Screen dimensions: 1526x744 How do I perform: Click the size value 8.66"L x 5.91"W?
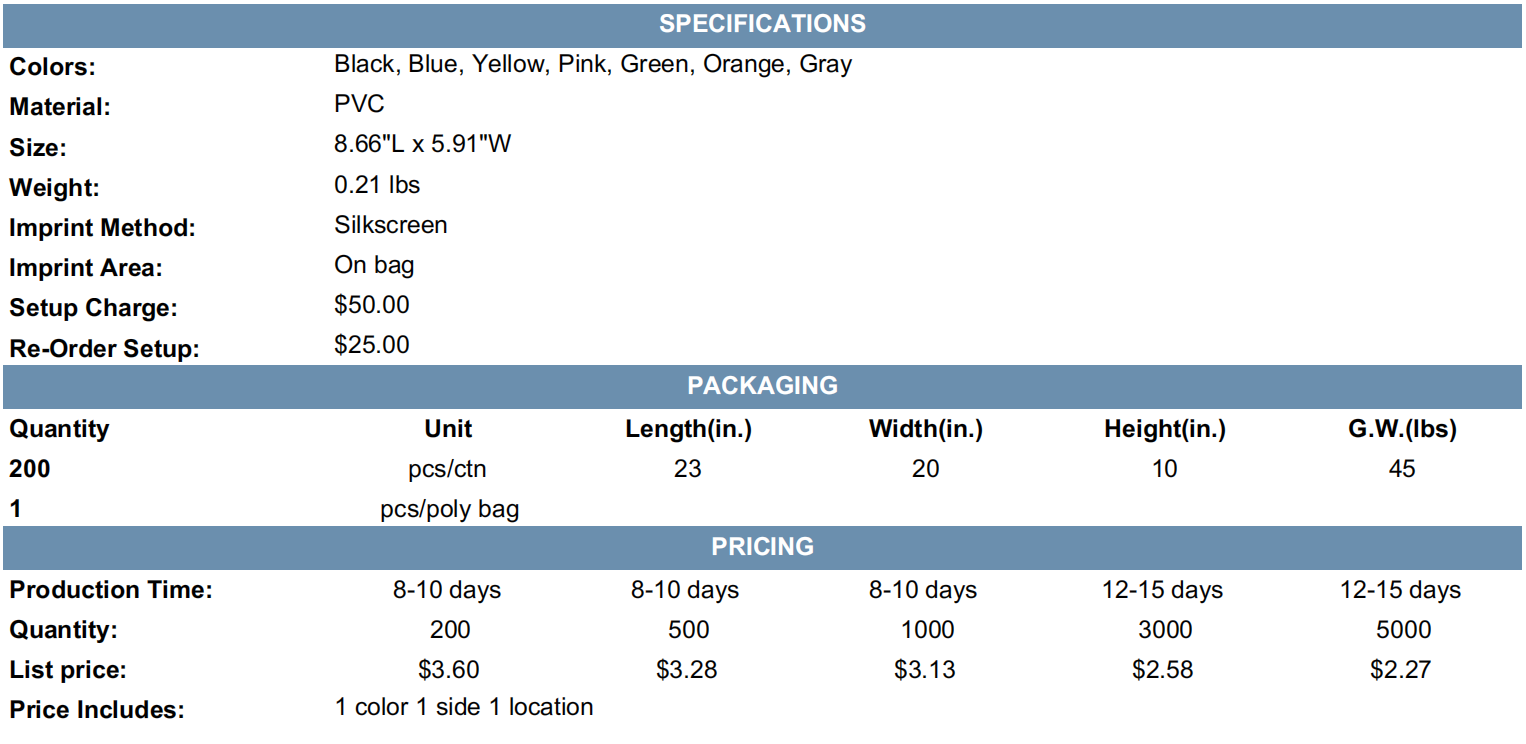[422, 144]
